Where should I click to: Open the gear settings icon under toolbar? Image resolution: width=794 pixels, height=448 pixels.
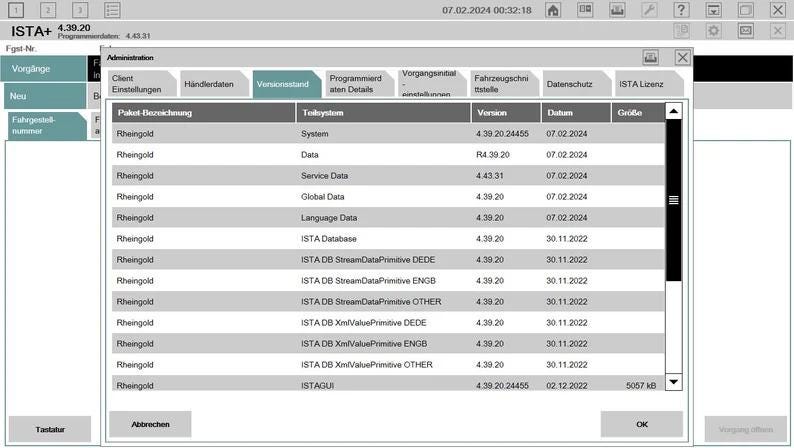pos(713,31)
